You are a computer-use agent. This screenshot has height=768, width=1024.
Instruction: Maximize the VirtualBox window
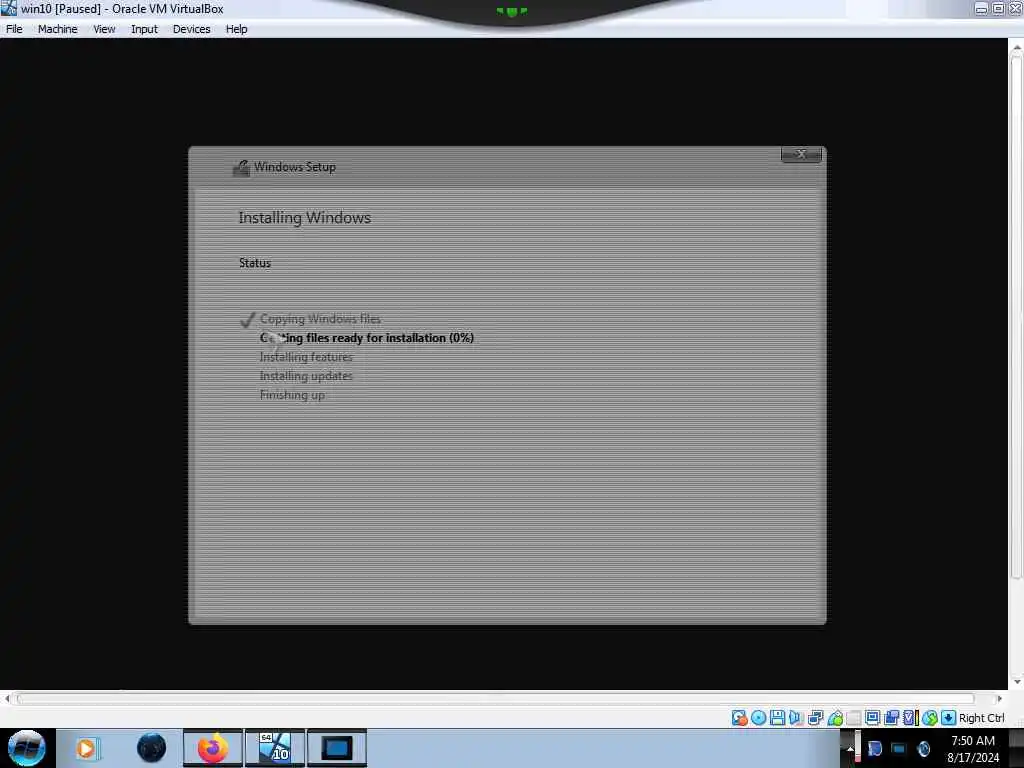tap(999, 8)
